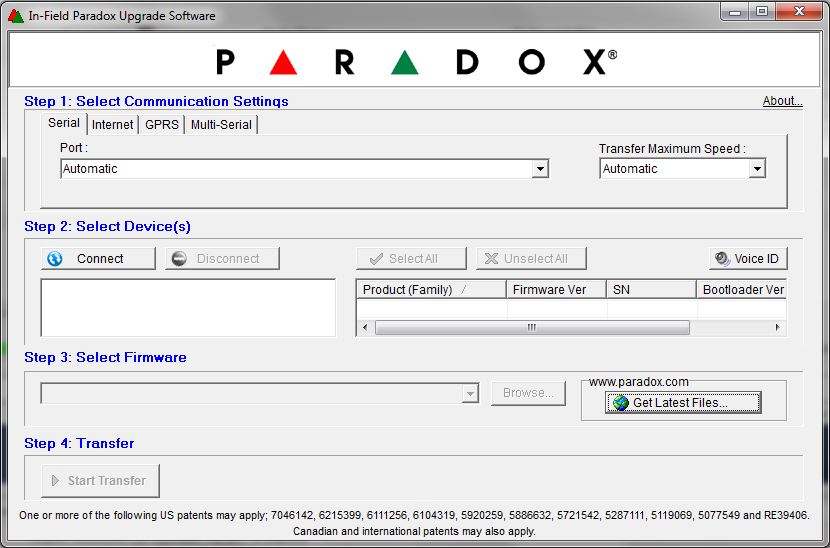
Task: Click the empty connected devices list box
Action: pos(188,307)
